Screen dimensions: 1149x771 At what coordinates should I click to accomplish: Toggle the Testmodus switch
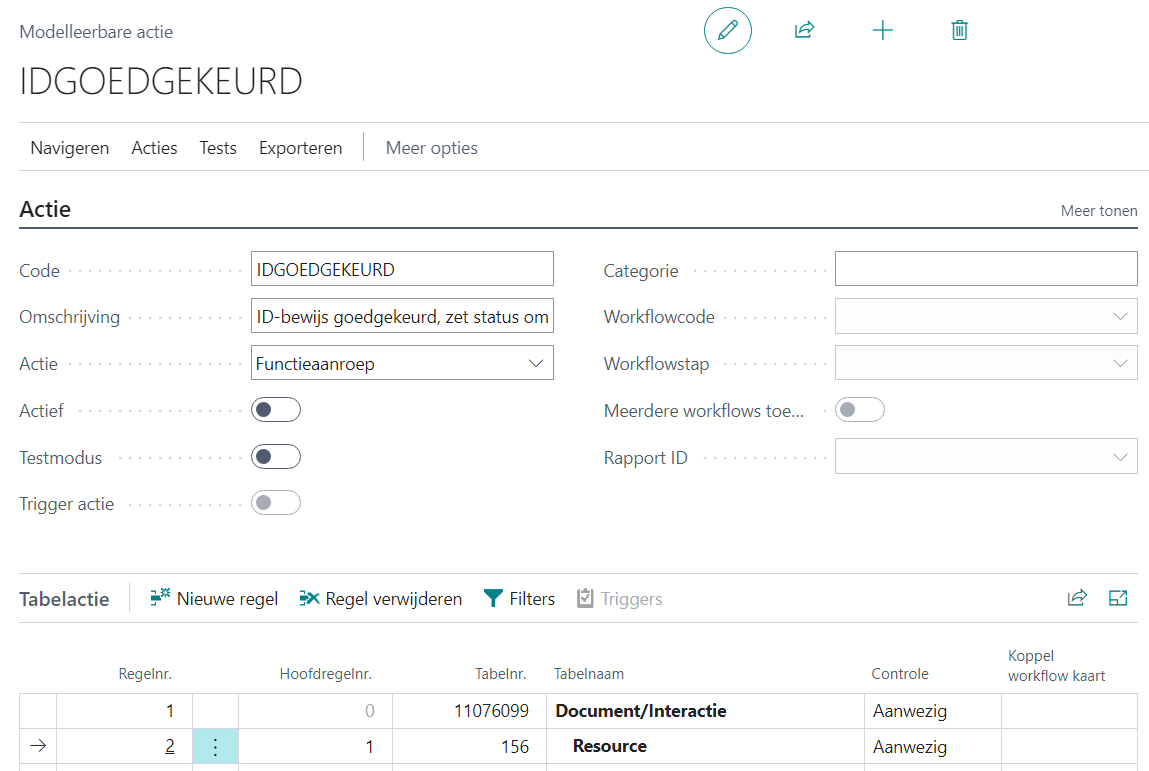tap(276, 457)
